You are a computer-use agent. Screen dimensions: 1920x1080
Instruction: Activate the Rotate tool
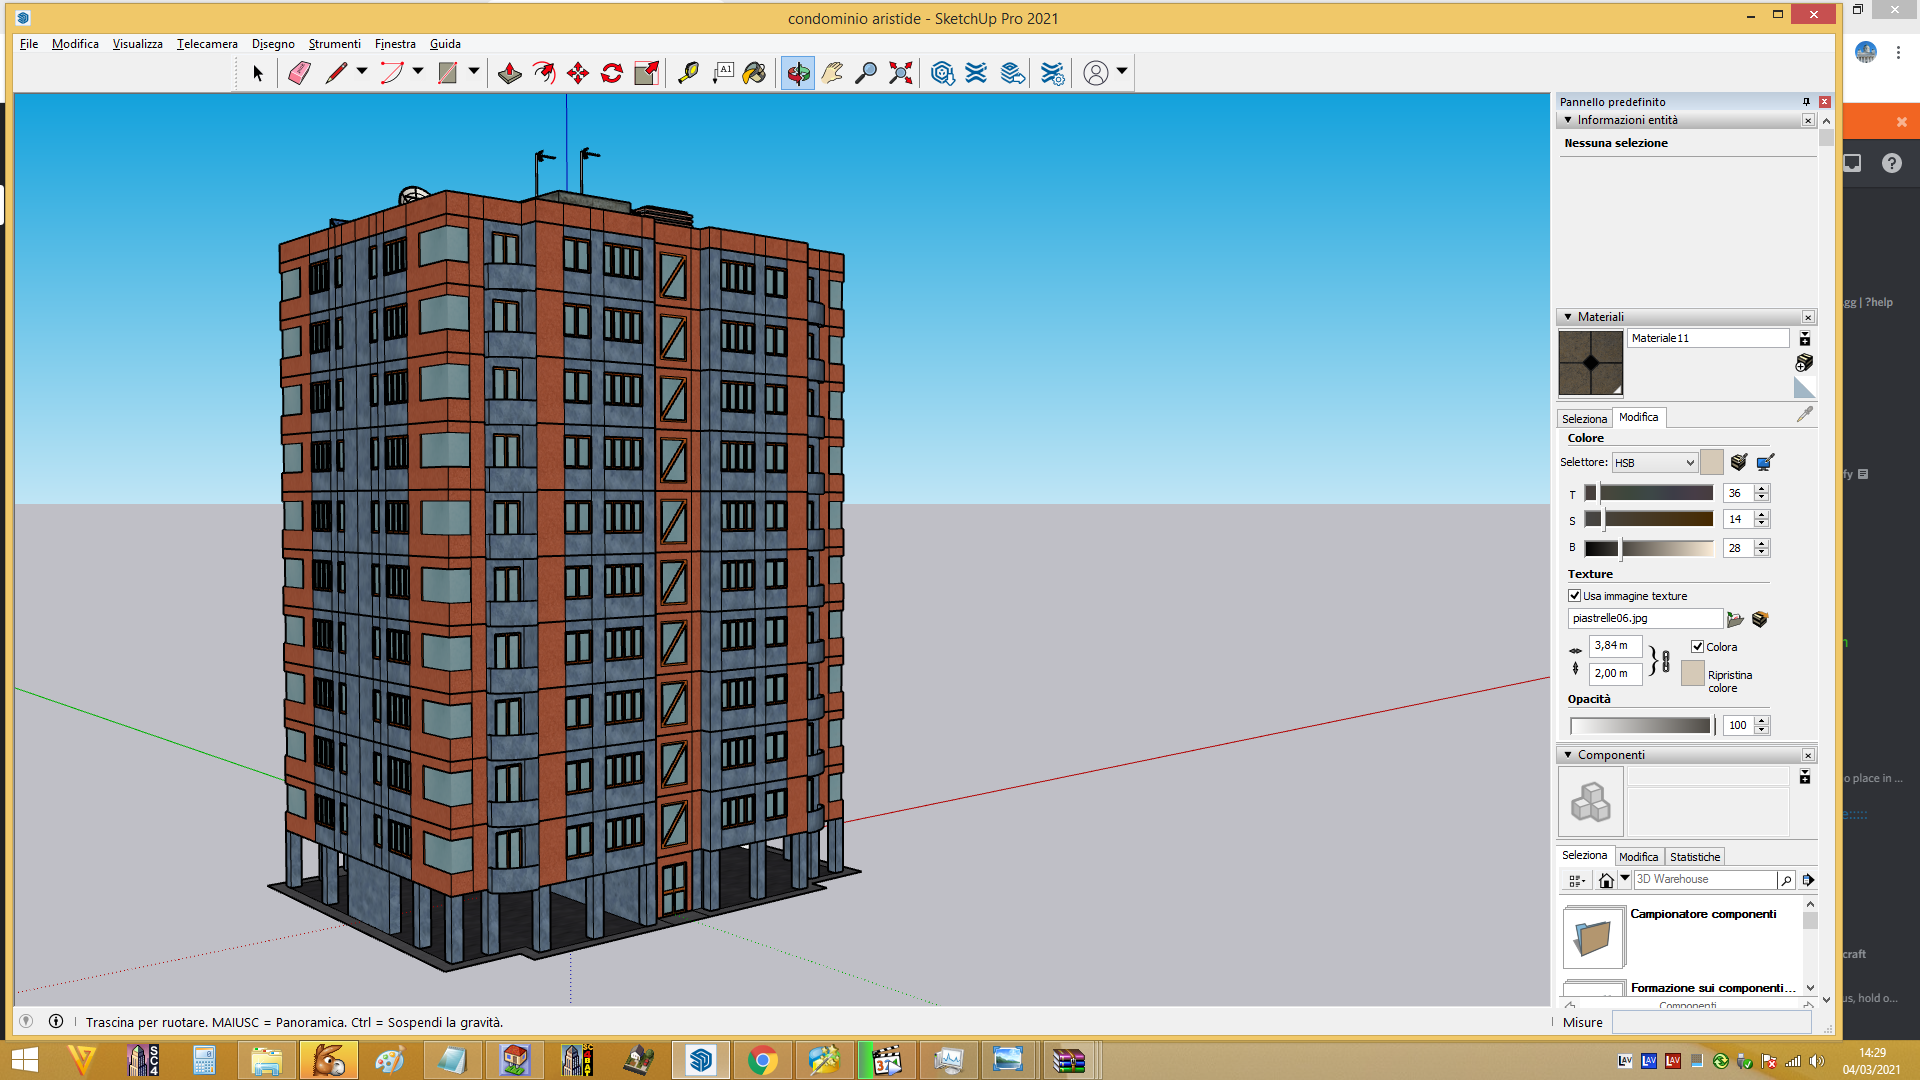[612, 73]
